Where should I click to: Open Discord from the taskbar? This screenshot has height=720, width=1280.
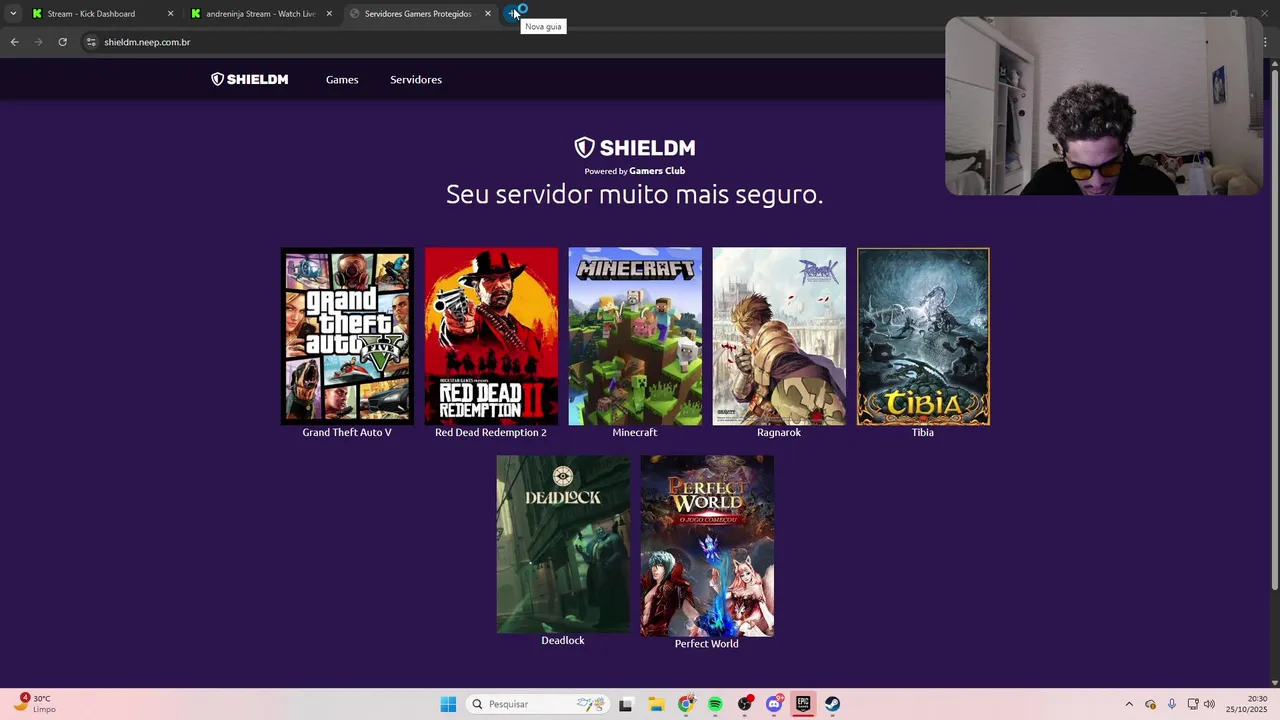(774, 704)
